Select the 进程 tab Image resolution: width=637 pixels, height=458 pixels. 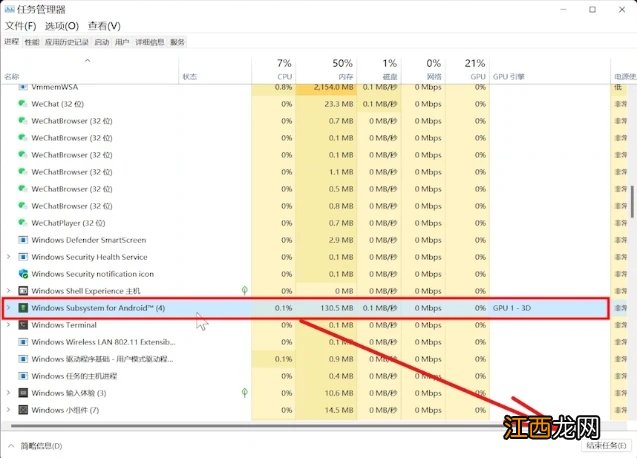pos(11,41)
